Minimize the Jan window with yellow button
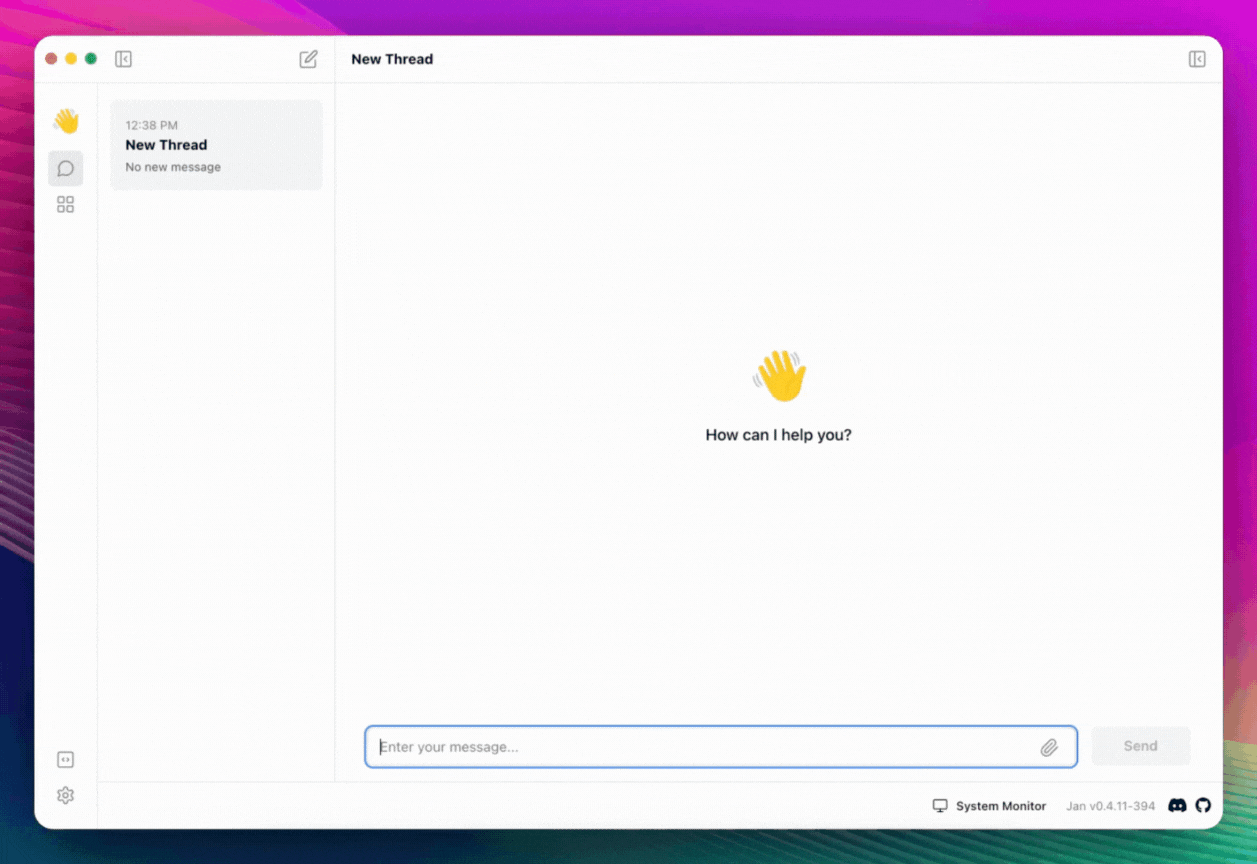 pos(71,59)
